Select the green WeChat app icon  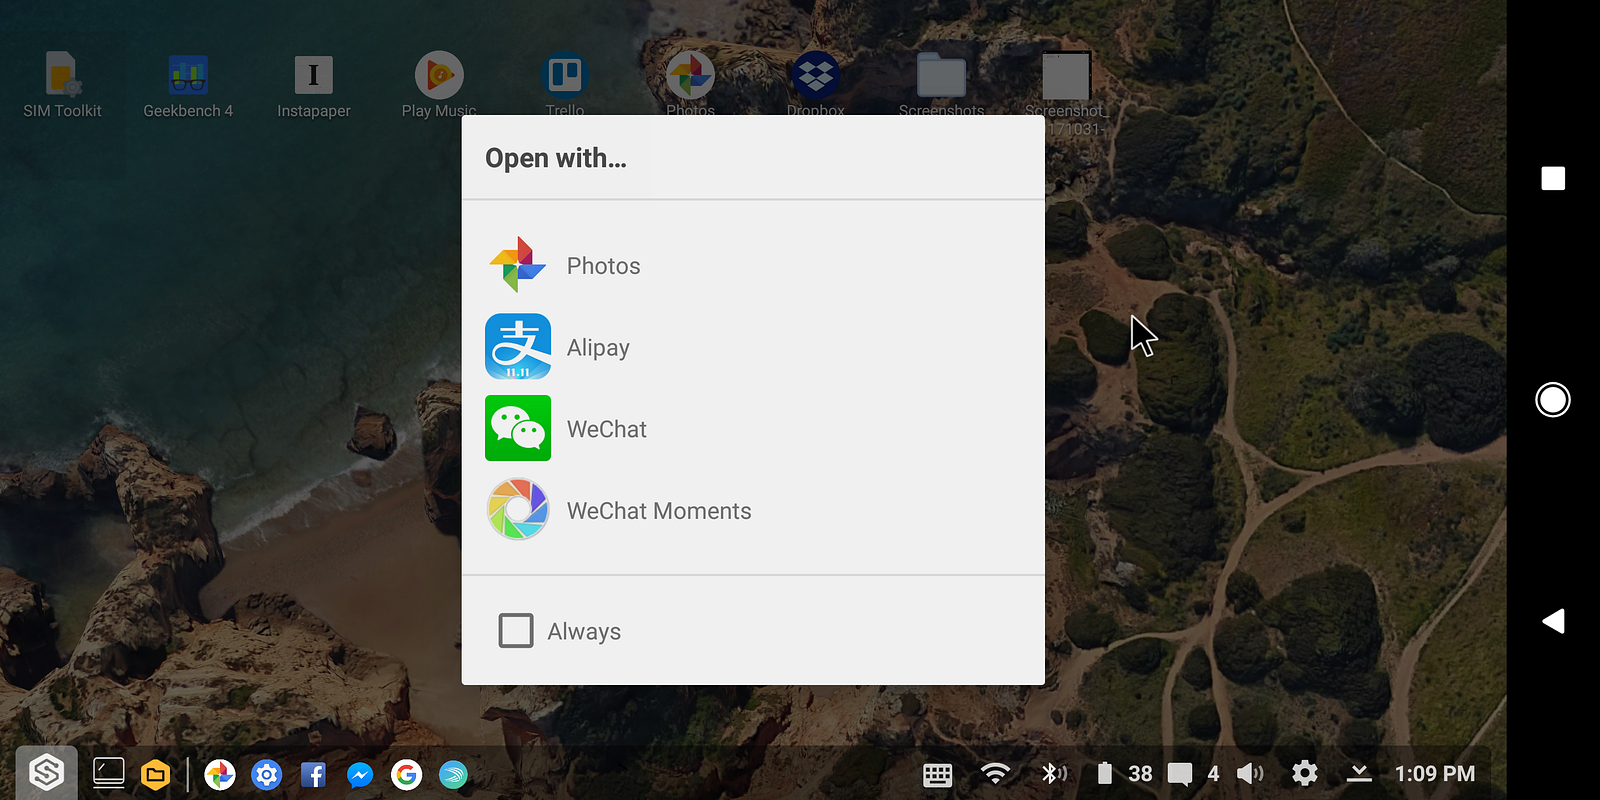click(518, 428)
